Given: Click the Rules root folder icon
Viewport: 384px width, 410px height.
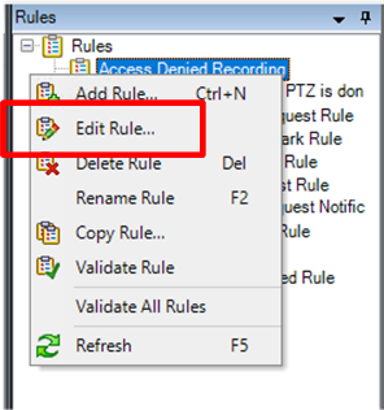Looking at the screenshot, I should pos(52,46).
